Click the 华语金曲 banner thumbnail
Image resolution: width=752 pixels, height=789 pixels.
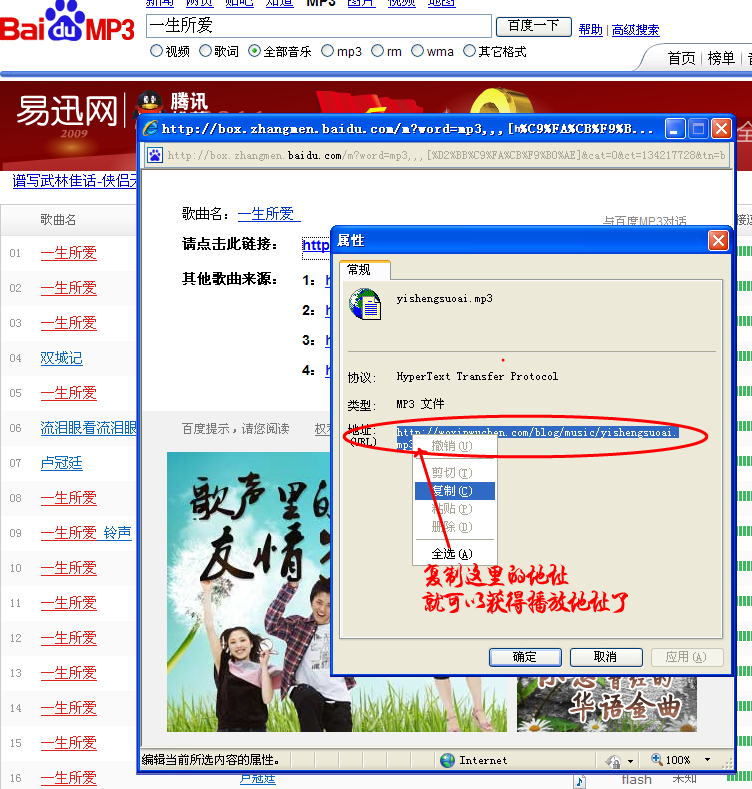607,704
